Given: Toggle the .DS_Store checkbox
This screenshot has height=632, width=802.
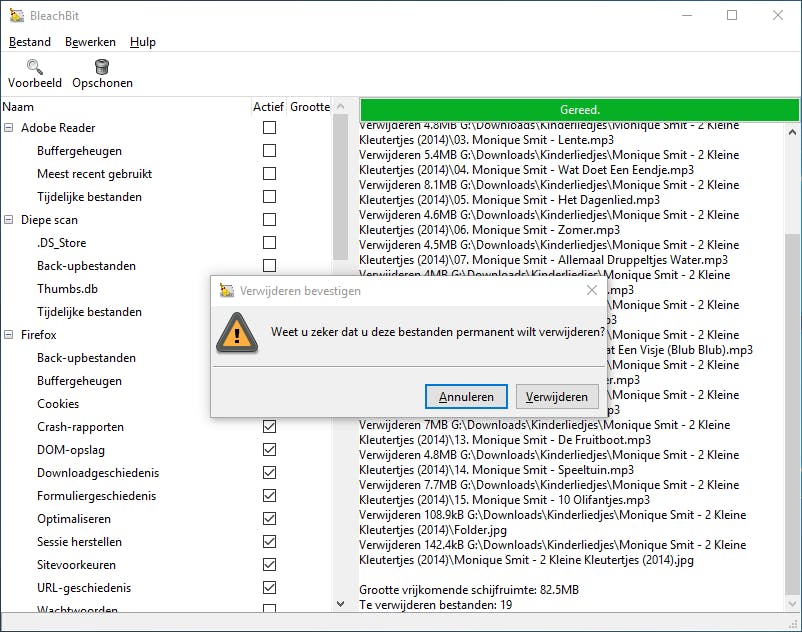Looking at the screenshot, I should [269, 242].
